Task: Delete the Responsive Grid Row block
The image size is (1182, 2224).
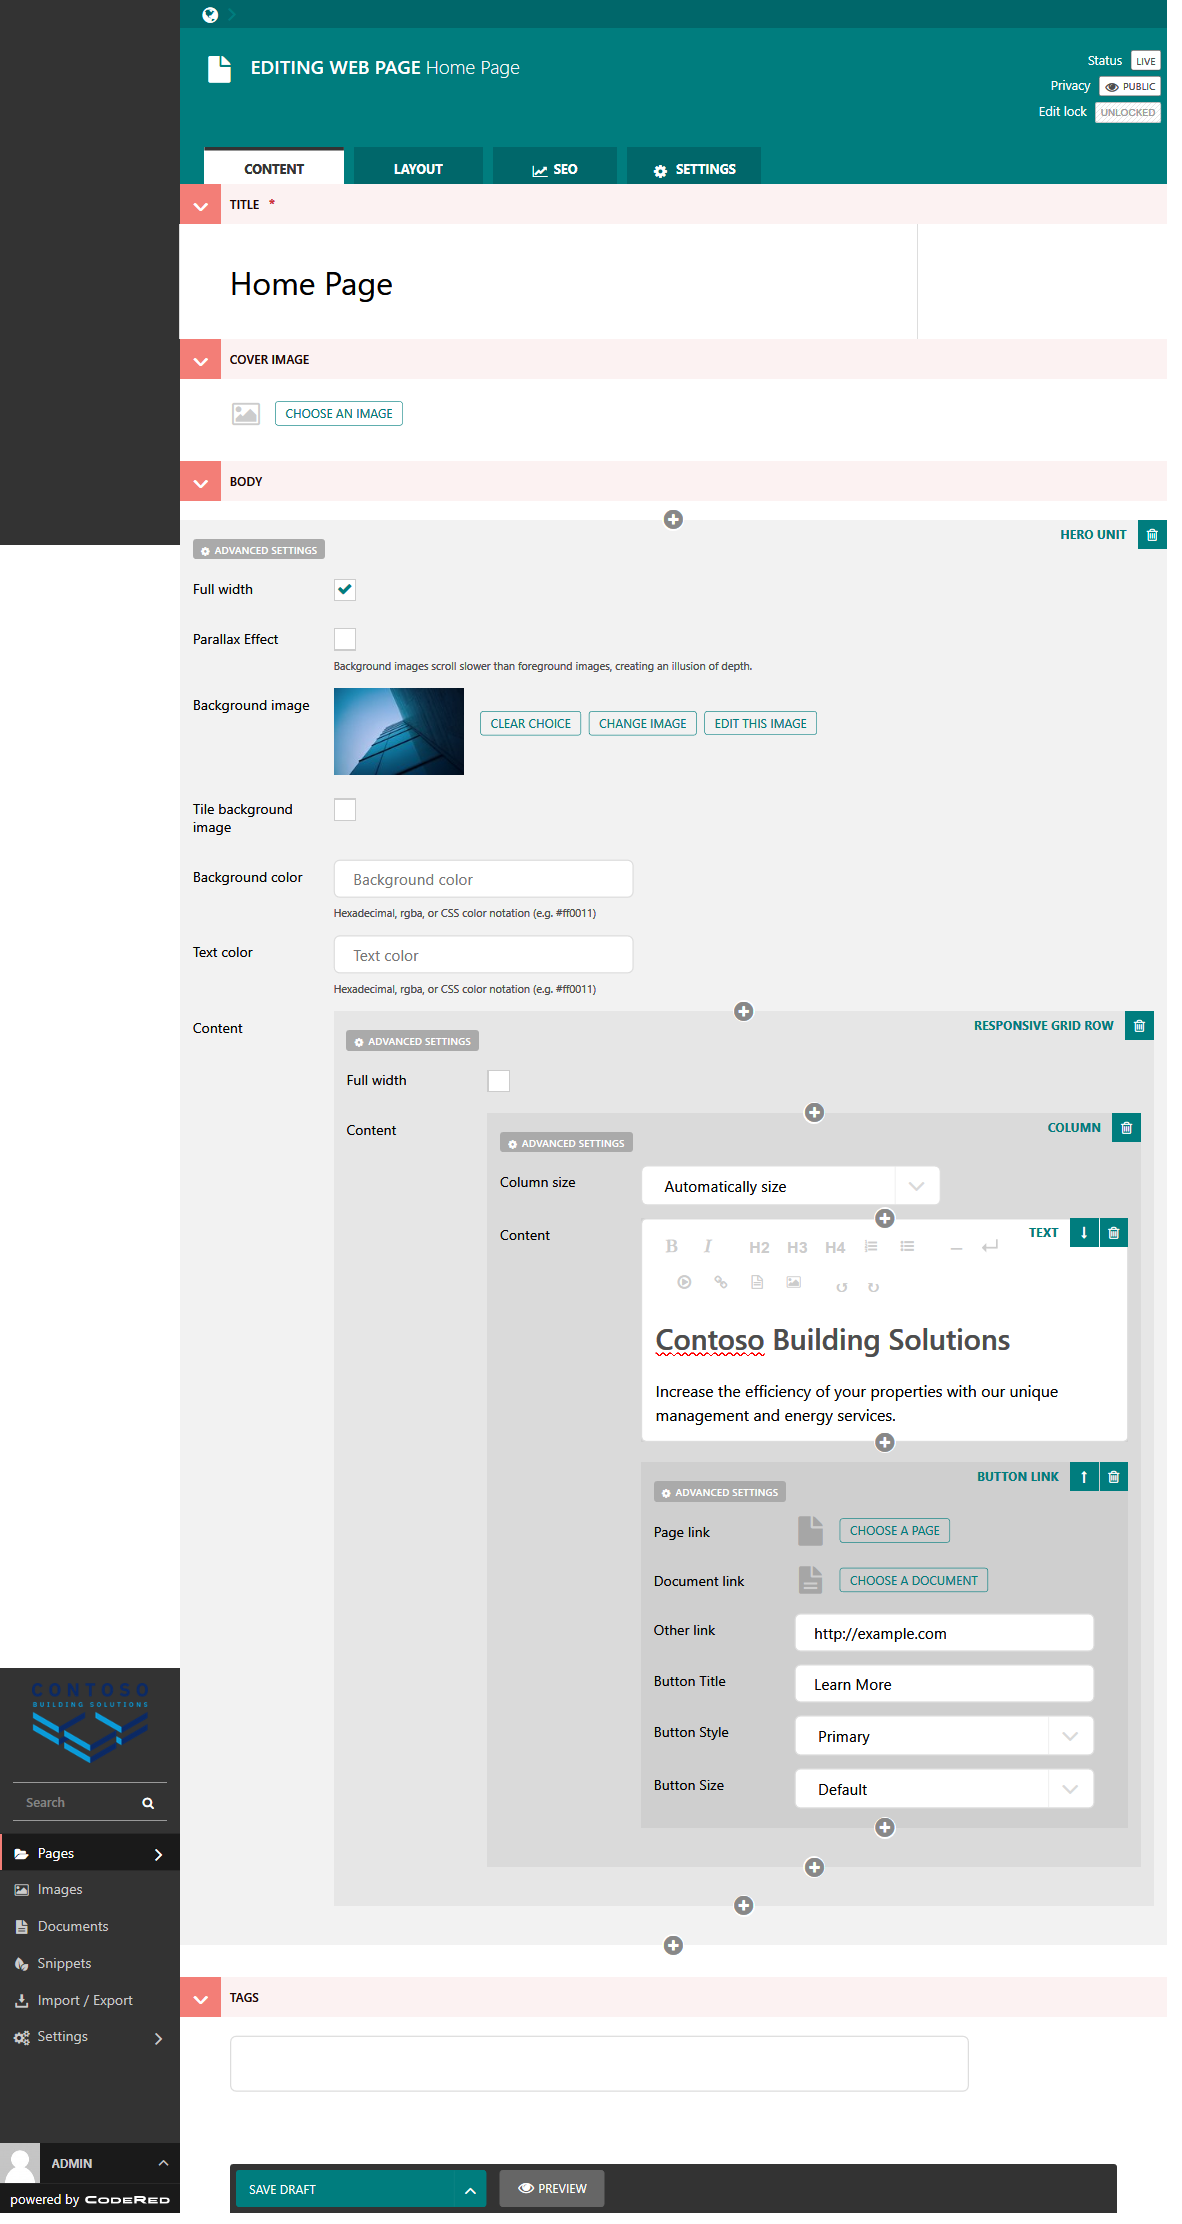Action: [x=1138, y=1026]
